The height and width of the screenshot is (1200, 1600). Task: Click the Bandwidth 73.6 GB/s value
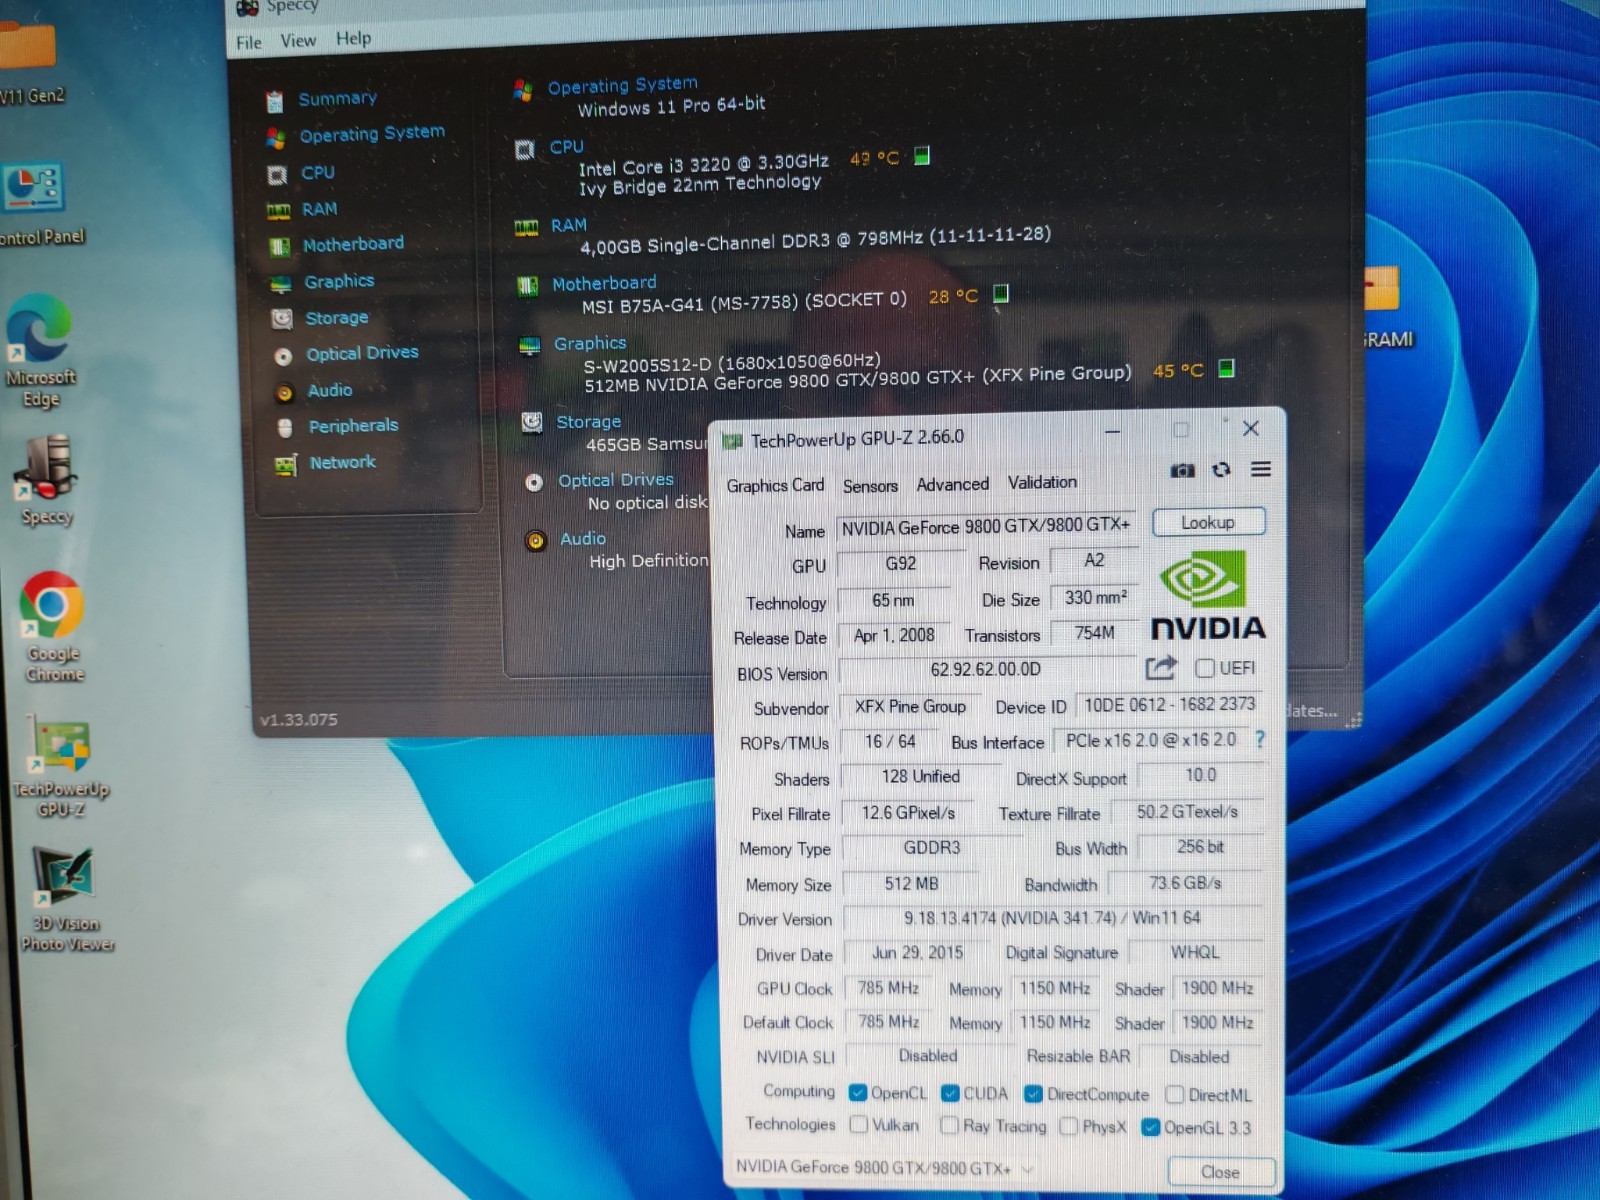coord(1185,883)
